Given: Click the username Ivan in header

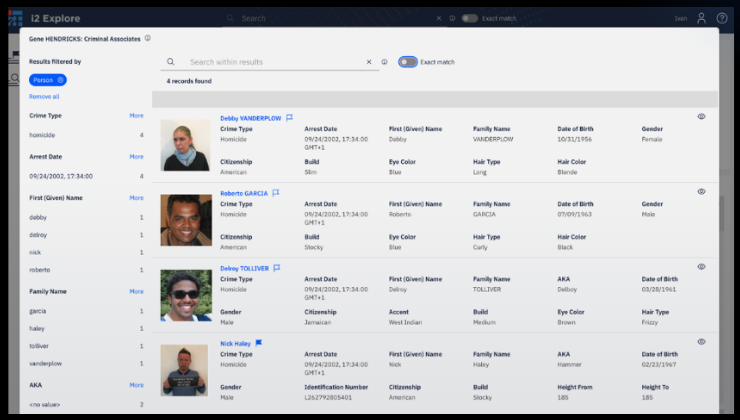Looking at the screenshot, I should [681, 18].
